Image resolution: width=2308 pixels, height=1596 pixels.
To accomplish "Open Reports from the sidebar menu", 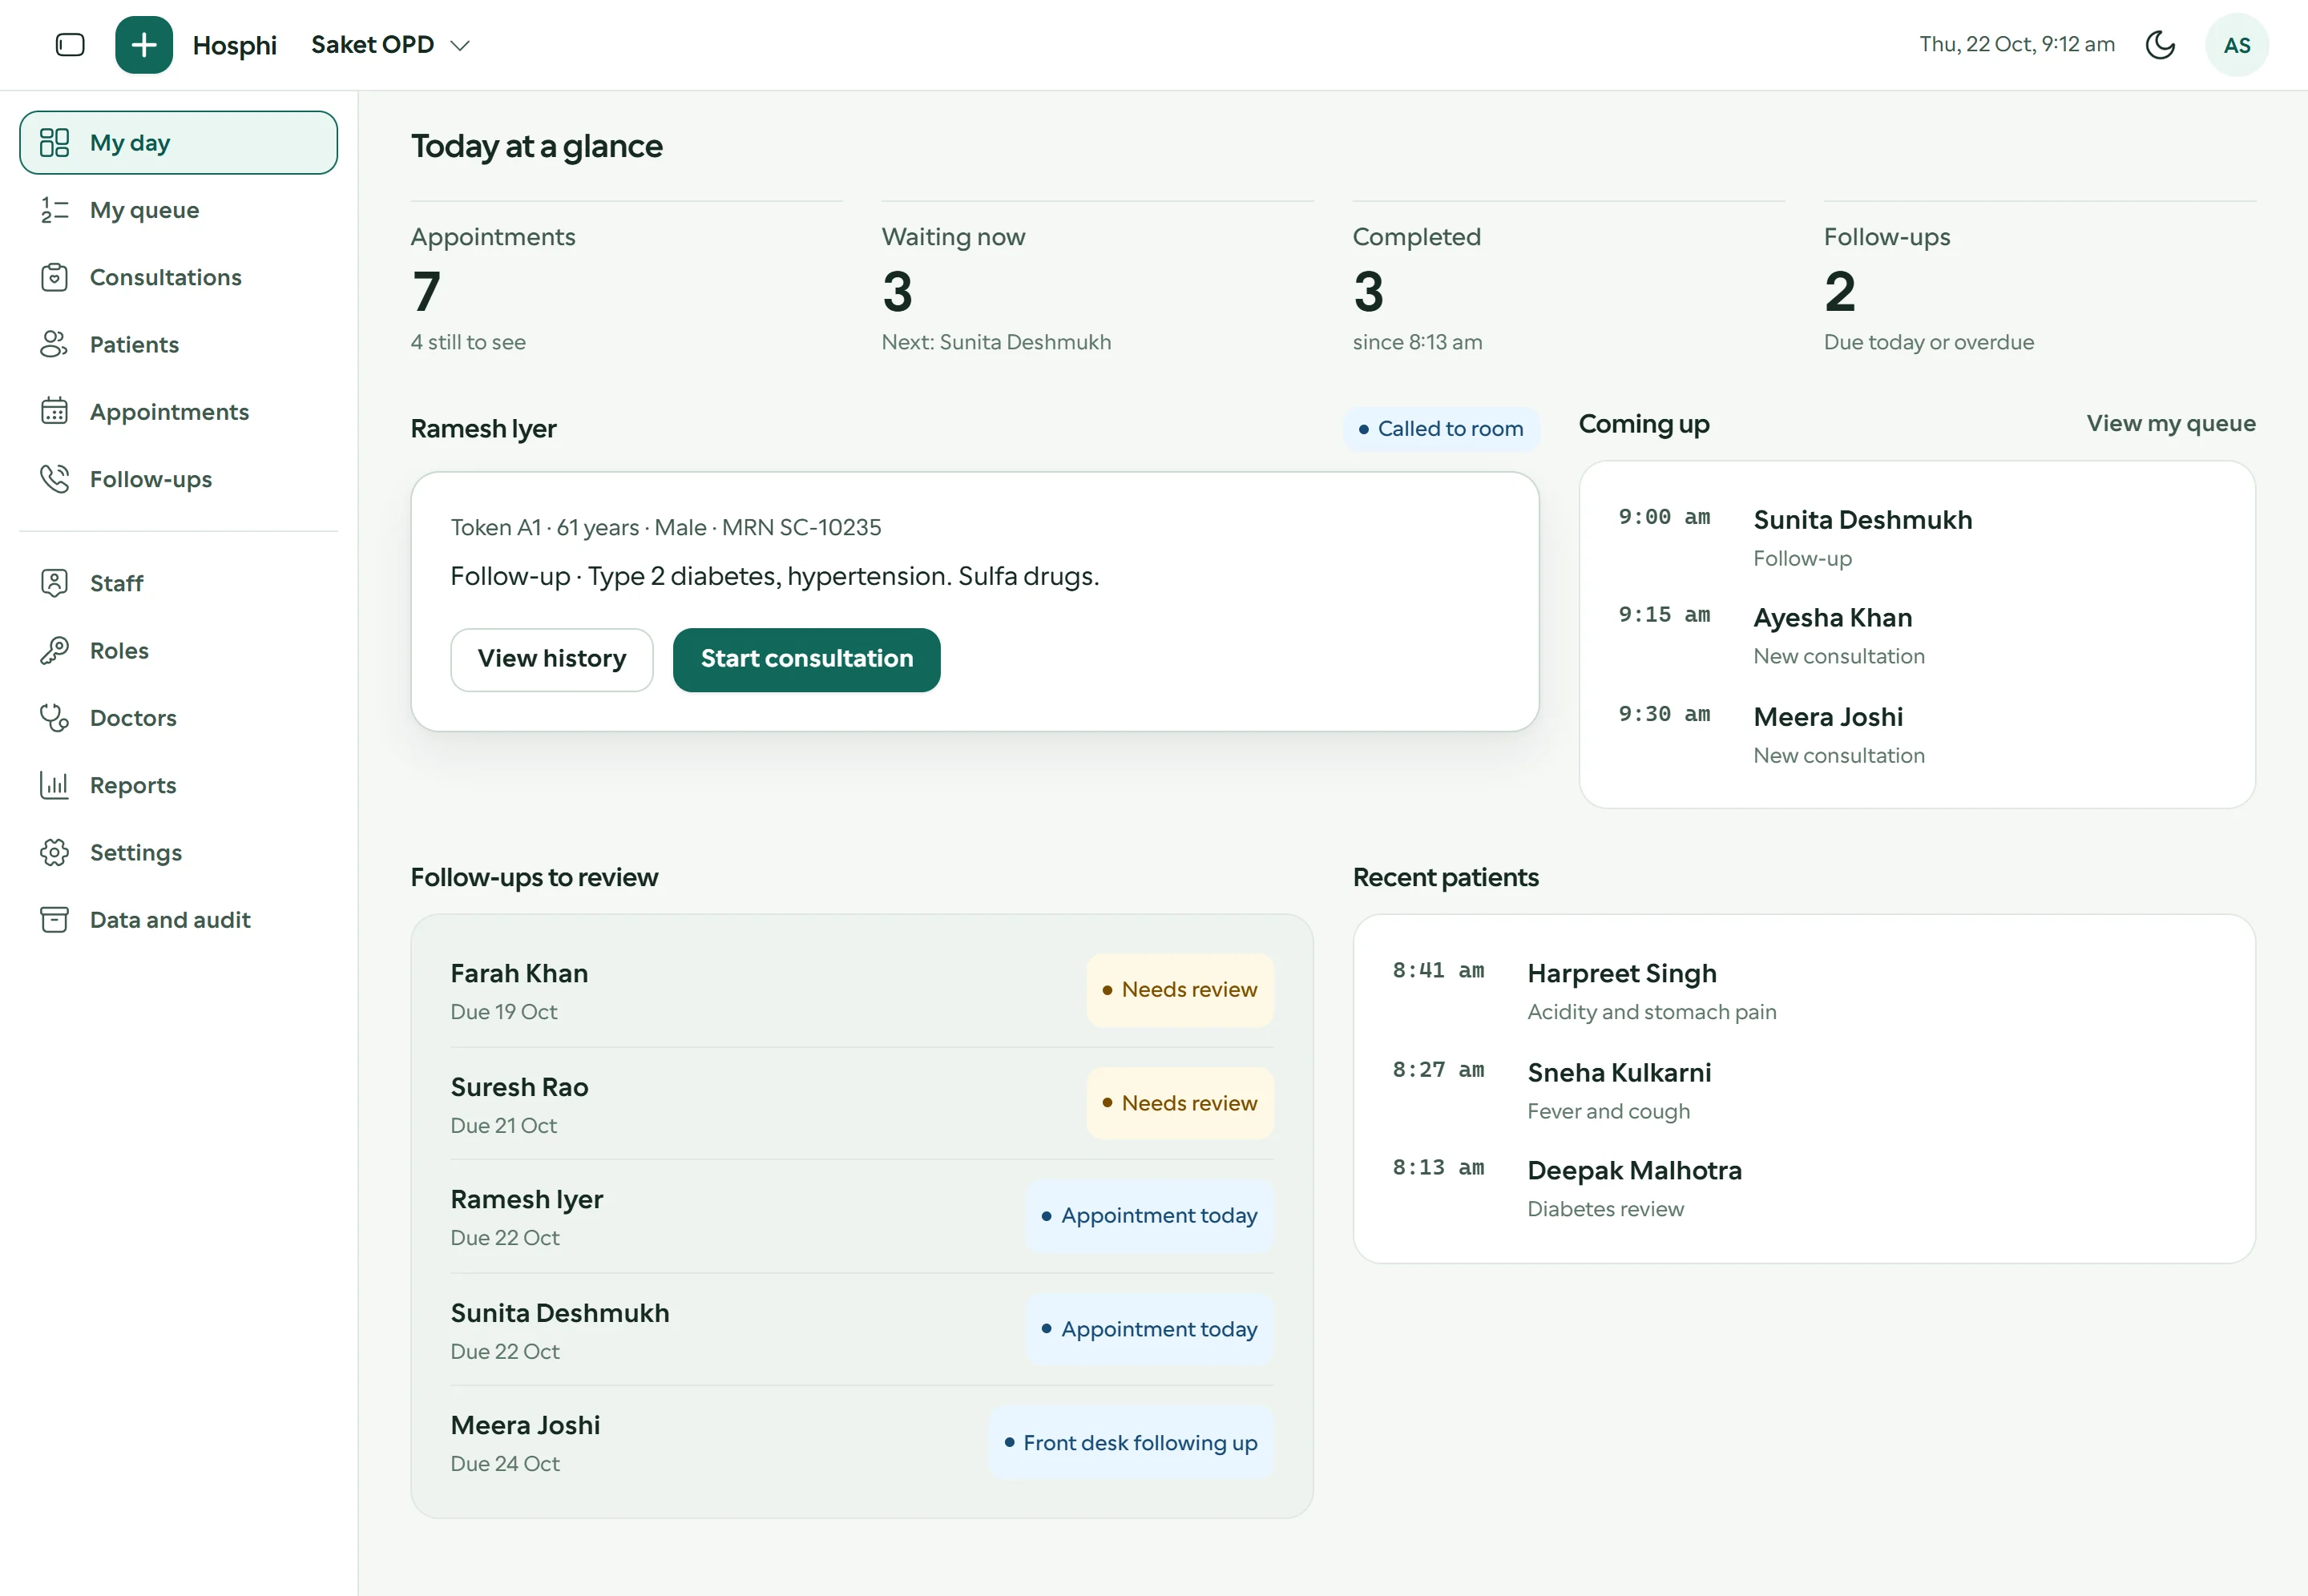I will tap(178, 785).
